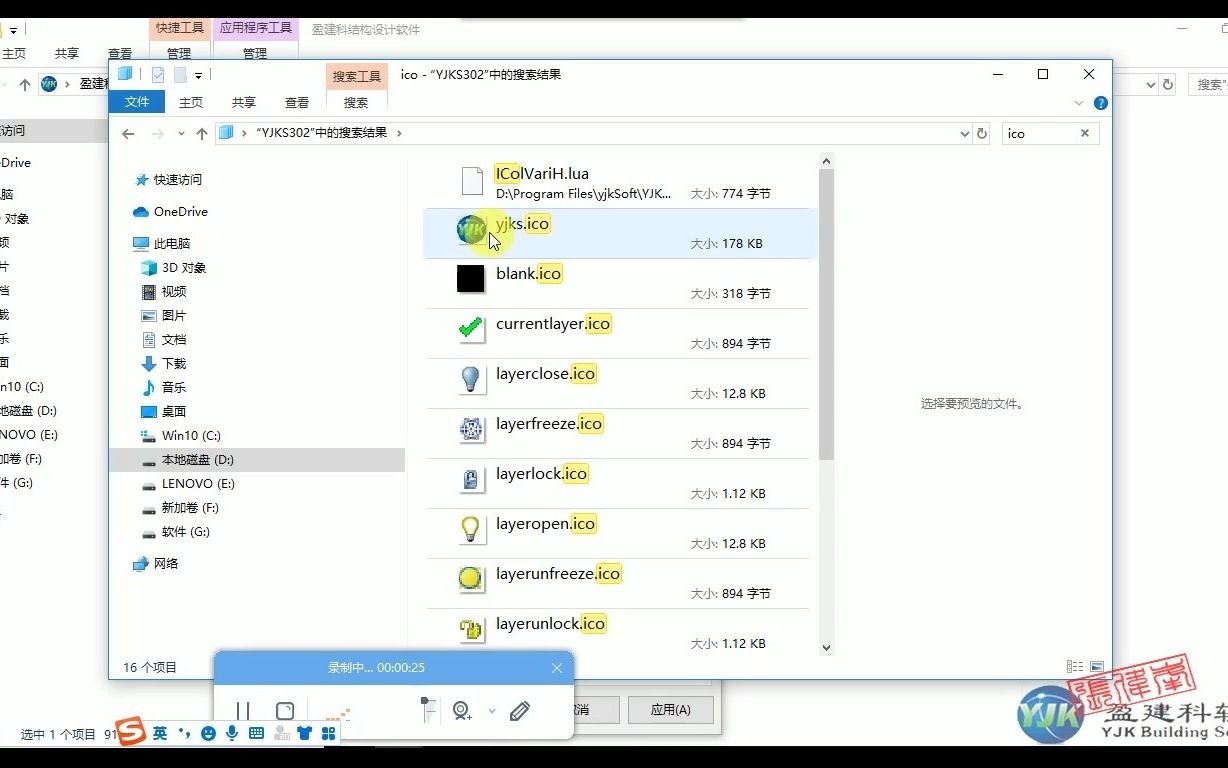
Task: Click the currentlayer.ico green checkmark icon
Action: (470, 328)
